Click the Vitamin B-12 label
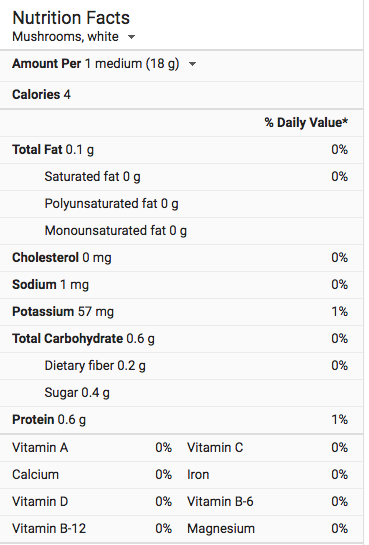369x545 pixels. pyautogui.click(x=49, y=529)
